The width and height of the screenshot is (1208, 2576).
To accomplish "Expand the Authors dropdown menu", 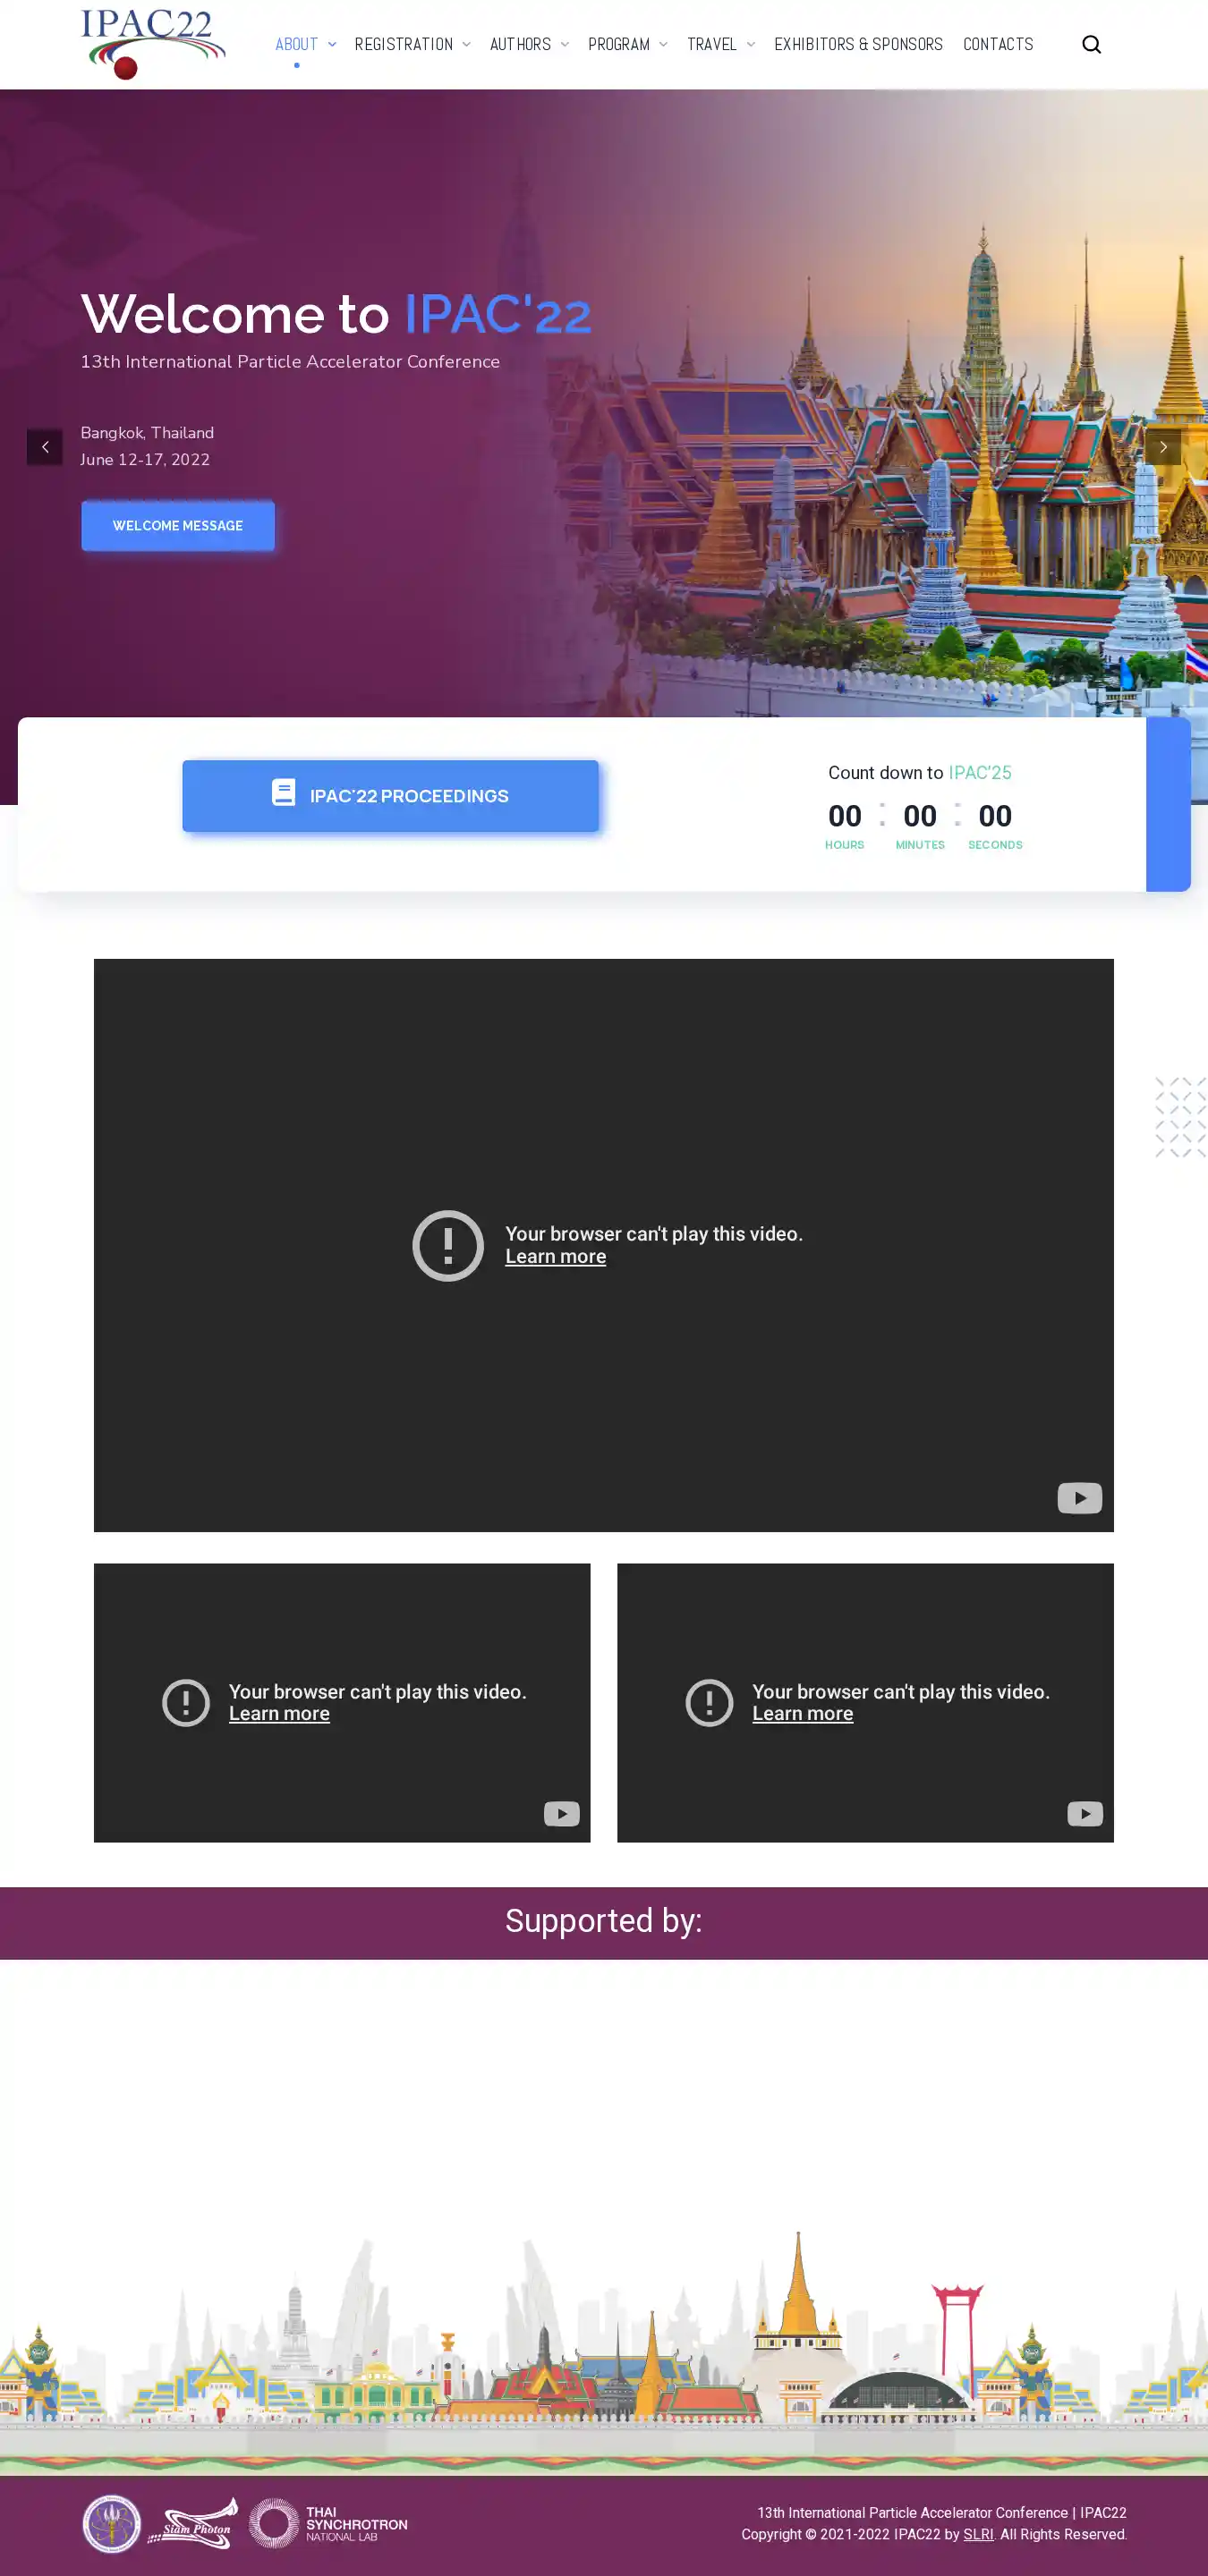I will (x=529, y=44).
